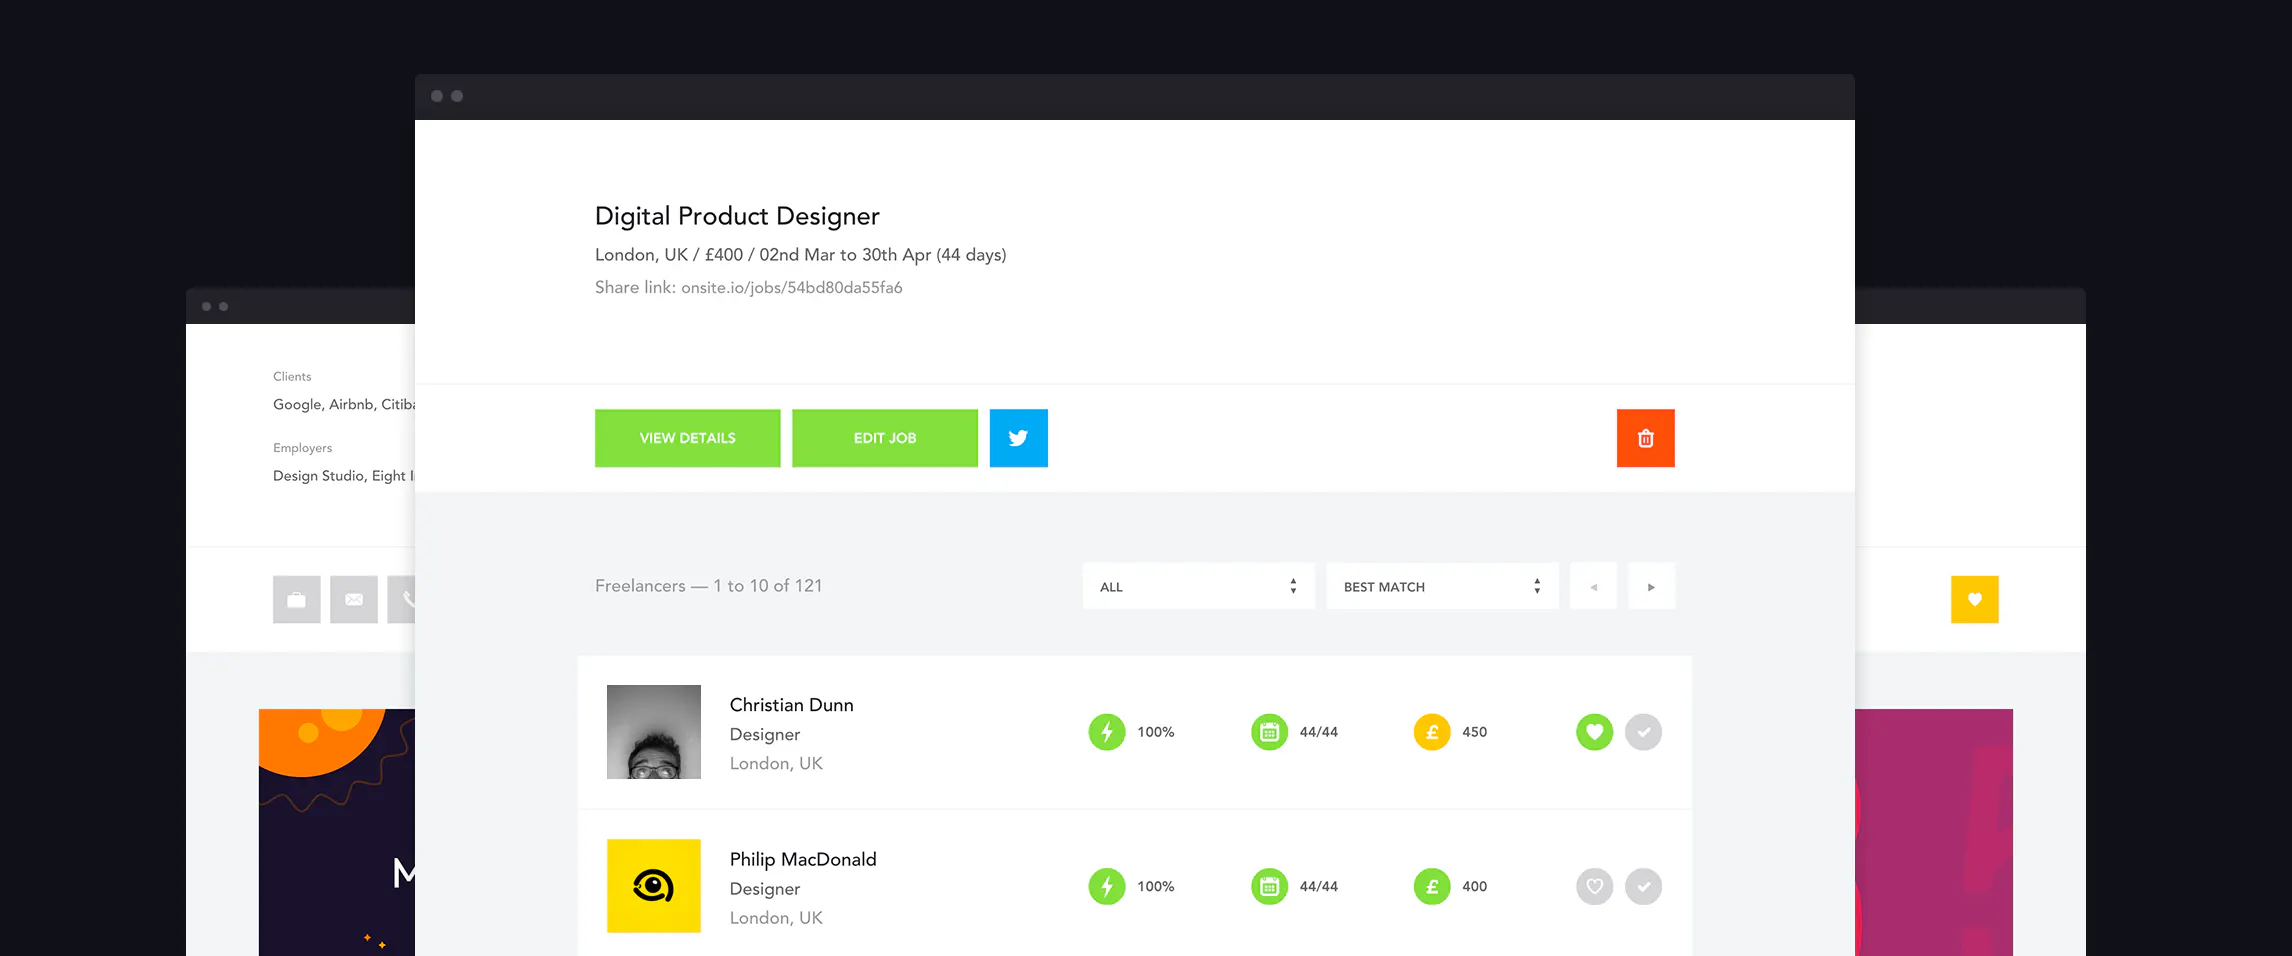Image resolution: width=2292 pixels, height=956 pixels.
Task: Toggle Christian Dunn's checkmark selection
Action: tap(1644, 732)
